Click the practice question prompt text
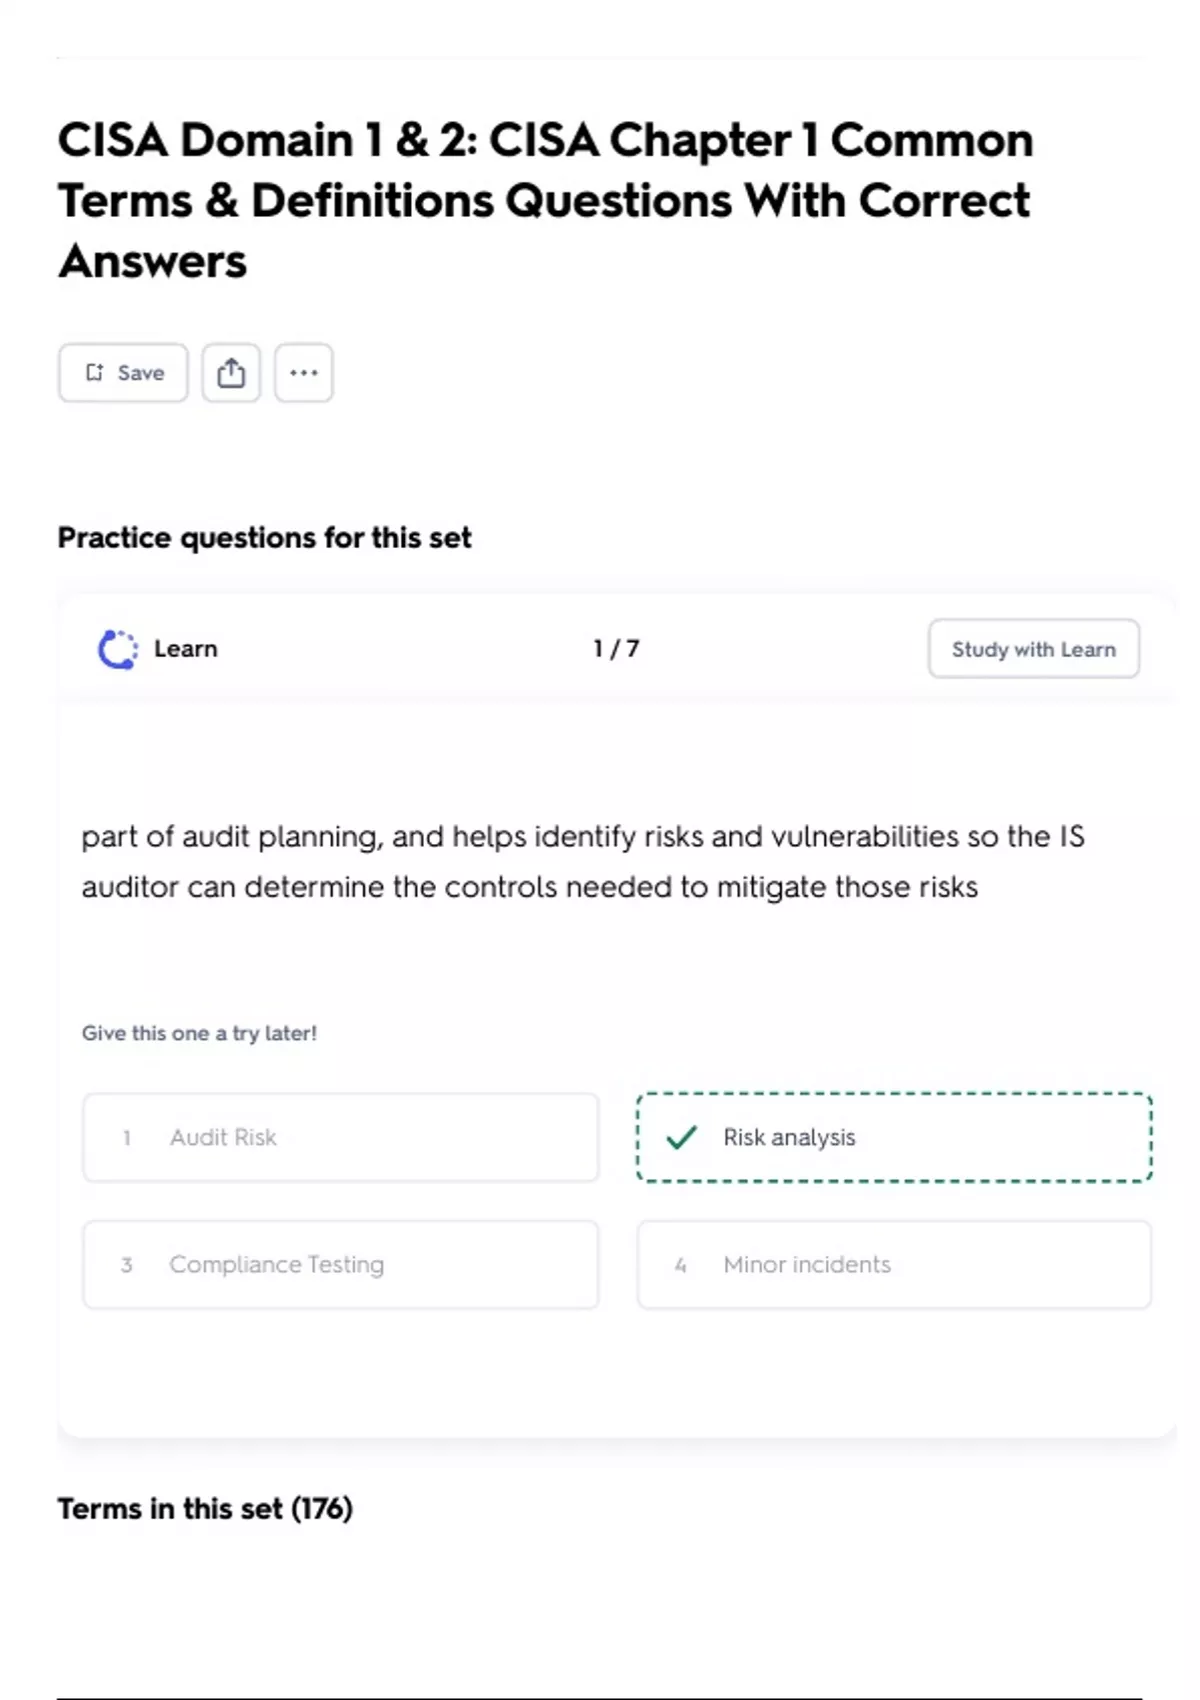This screenshot has width=1200, height=1700. (583, 861)
